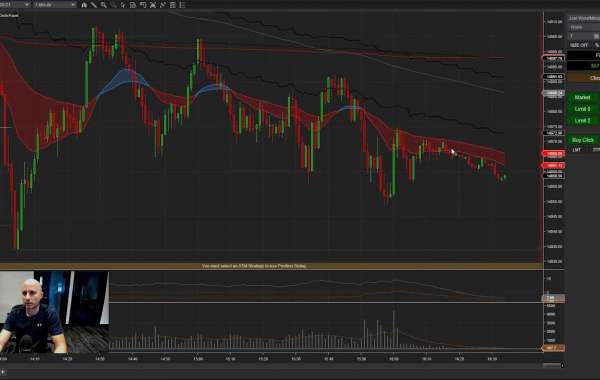
Task: Click the dimmed zoom out magnifier icon
Action: click(114, 5)
